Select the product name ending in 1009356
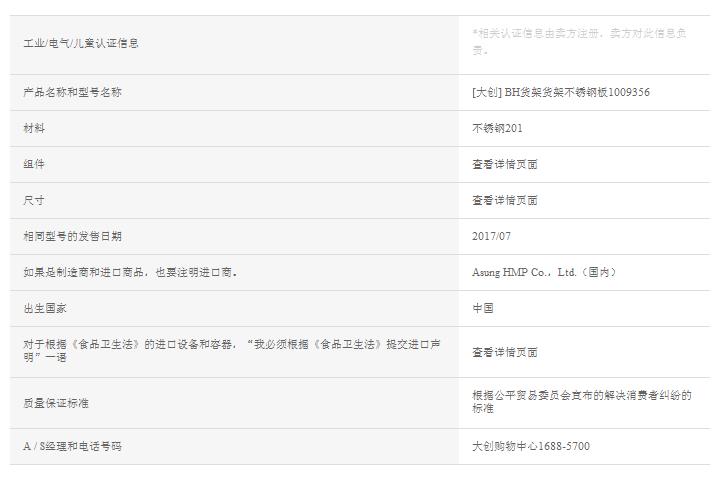Image resolution: width=721 pixels, height=499 pixels. tap(560, 92)
